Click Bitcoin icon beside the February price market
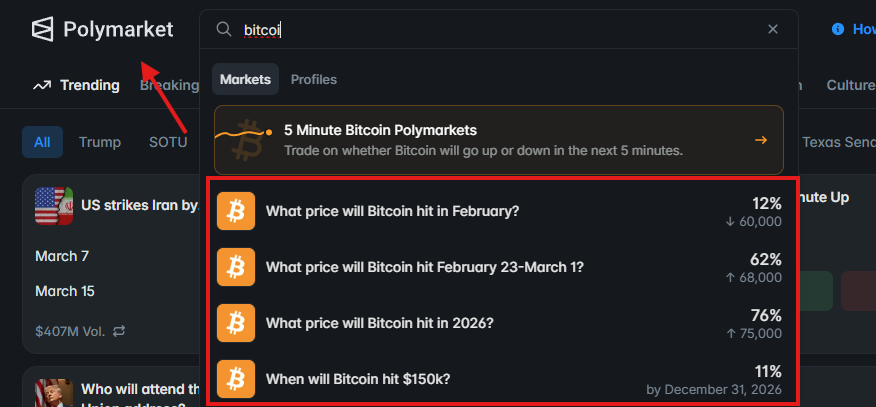Viewport: 876px width, 407px height. click(x=236, y=211)
